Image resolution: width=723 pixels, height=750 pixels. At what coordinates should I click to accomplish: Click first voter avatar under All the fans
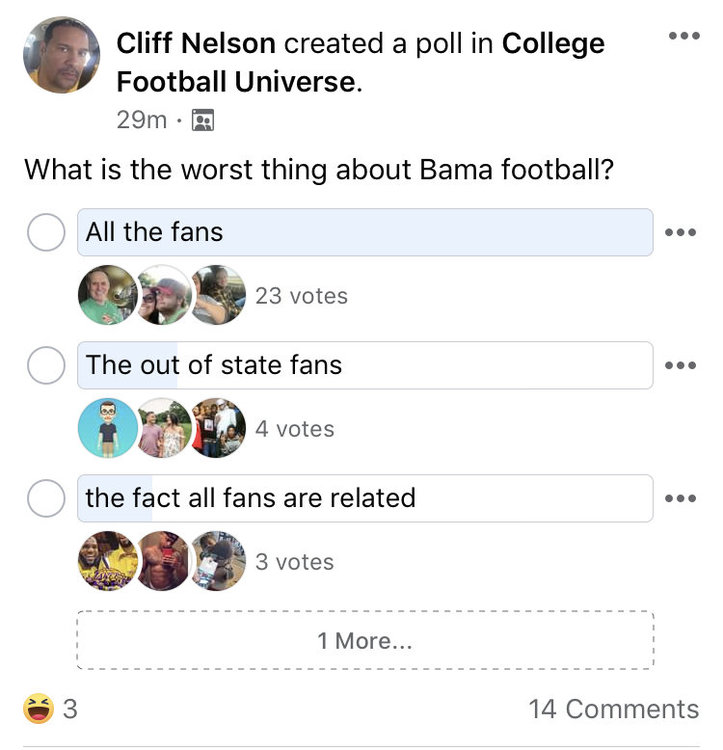point(105,295)
